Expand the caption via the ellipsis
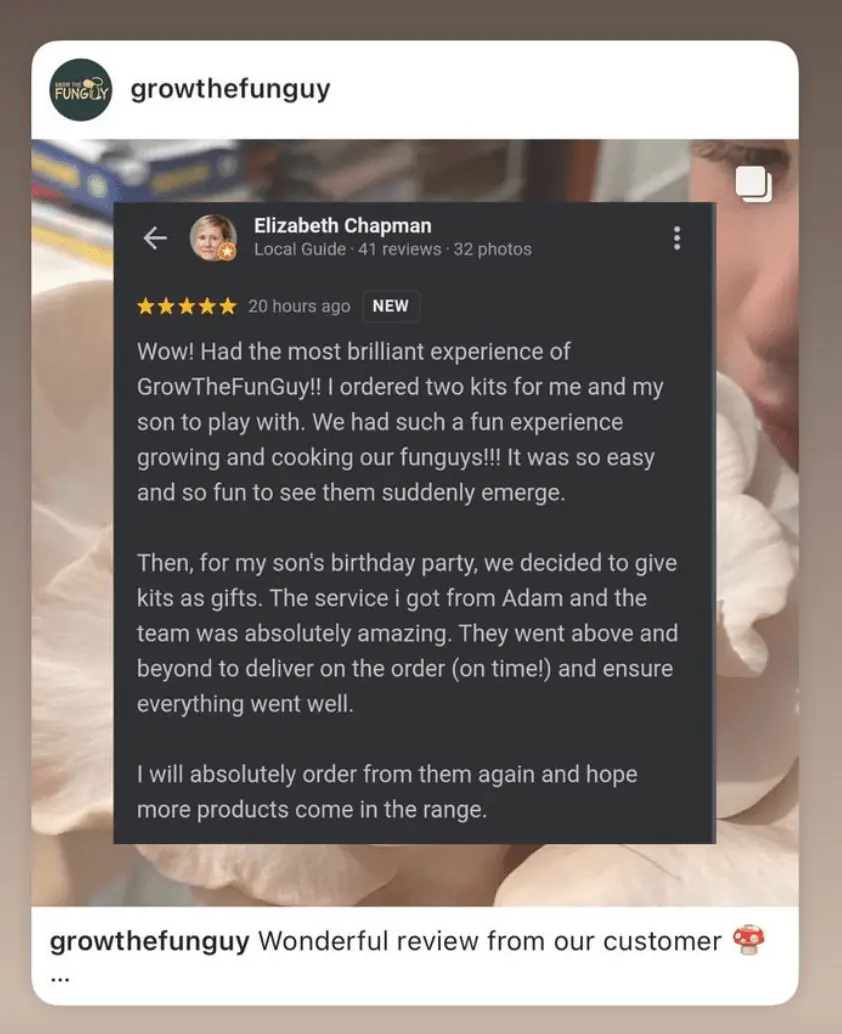842x1034 pixels. pyautogui.click(x=60, y=979)
